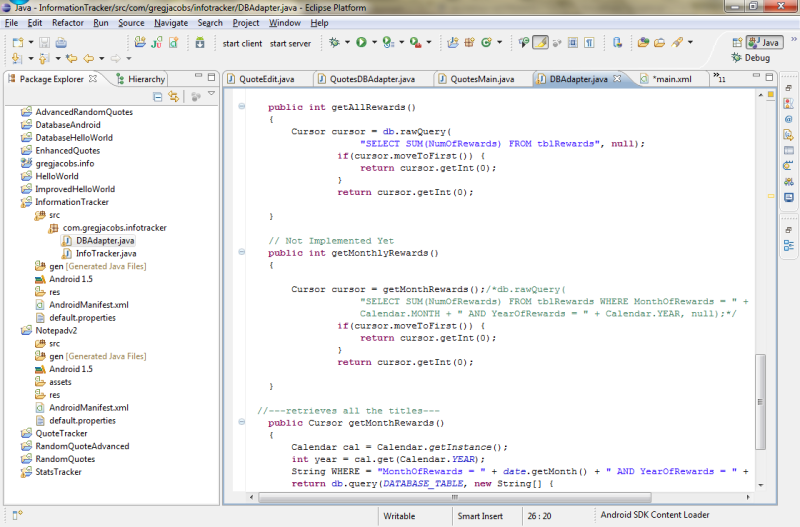The width and height of the screenshot is (800, 527).
Task: Click the Save icon in the toolbar
Action: click(44, 43)
